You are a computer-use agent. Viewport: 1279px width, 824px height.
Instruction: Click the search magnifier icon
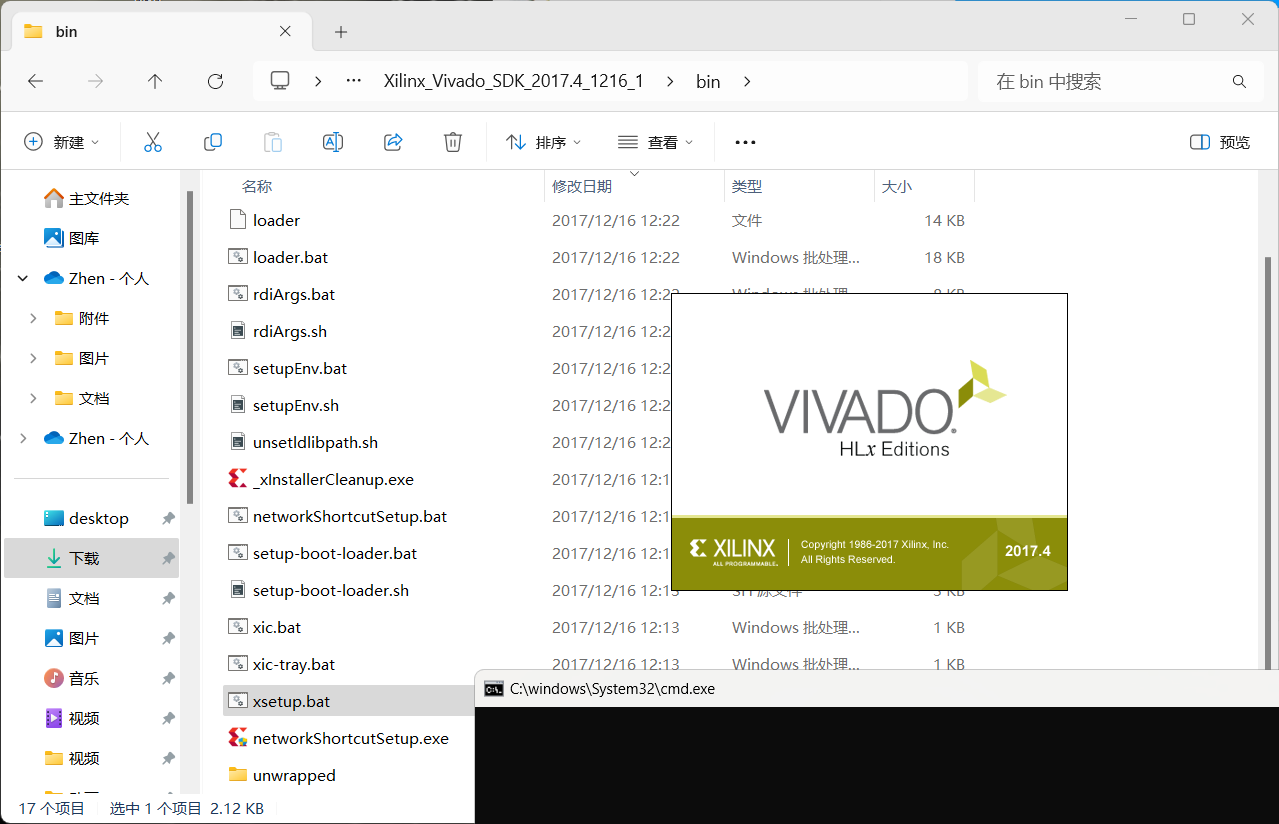point(1239,82)
